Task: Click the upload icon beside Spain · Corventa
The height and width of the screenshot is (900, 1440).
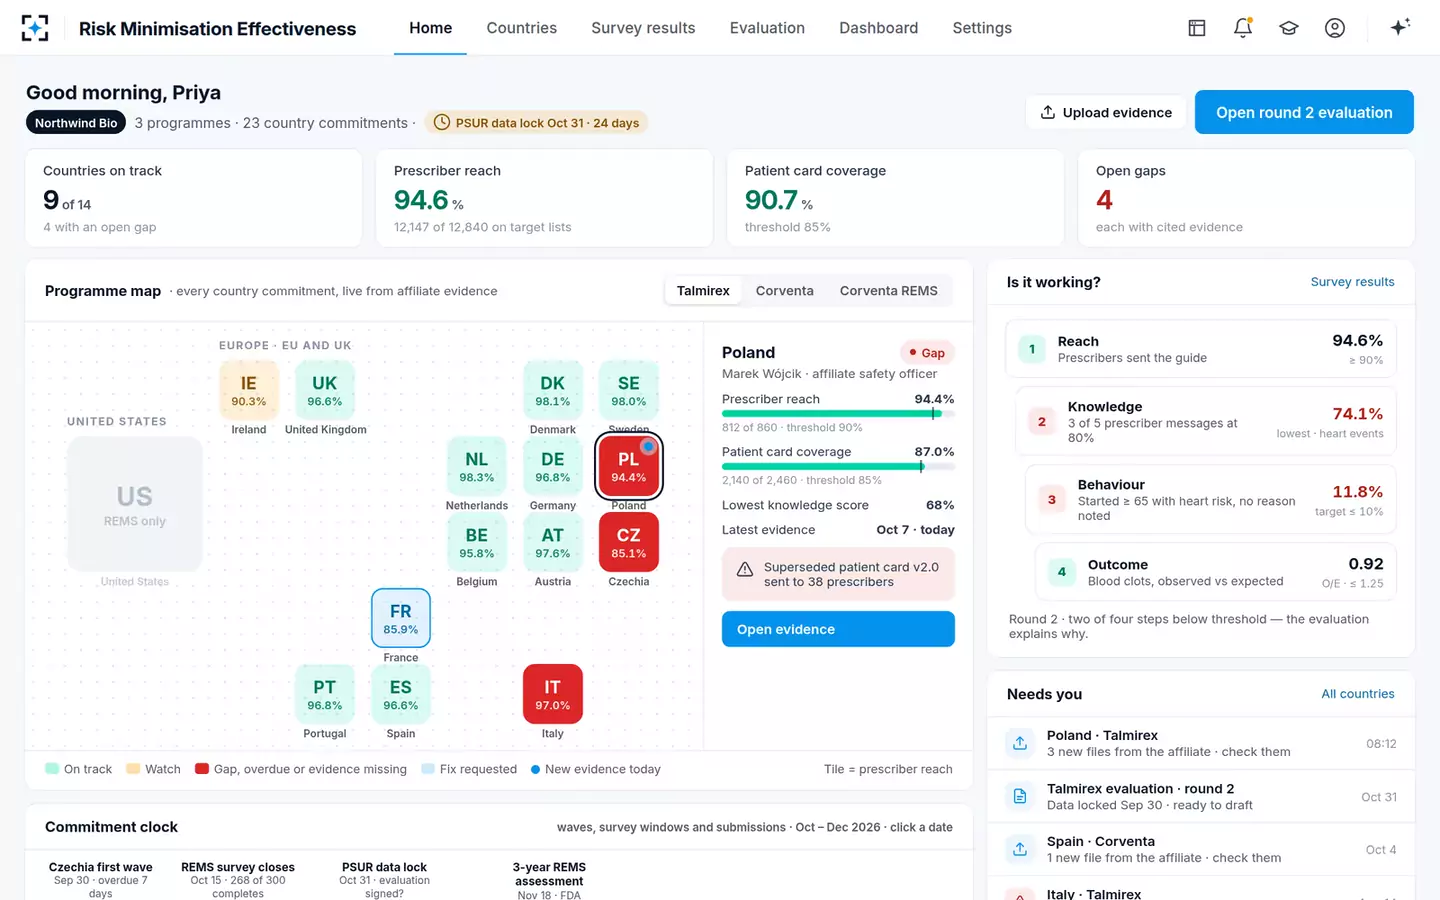Action: click(1020, 849)
